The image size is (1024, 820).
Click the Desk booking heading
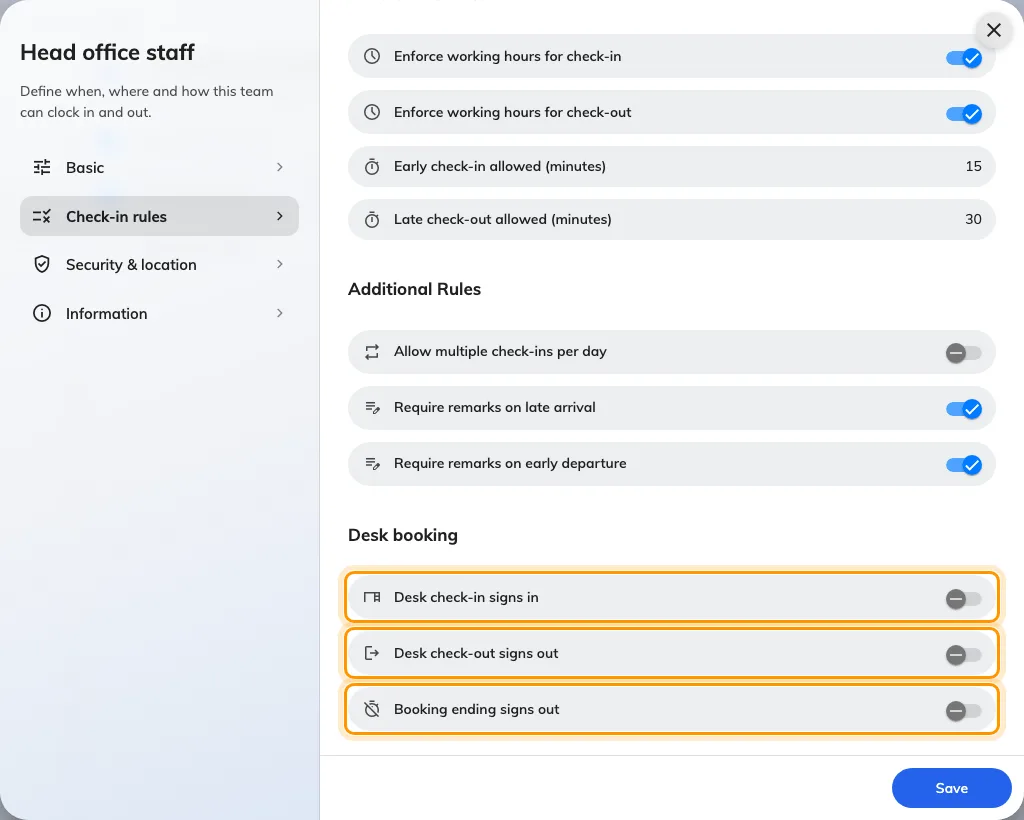(403, 535)
